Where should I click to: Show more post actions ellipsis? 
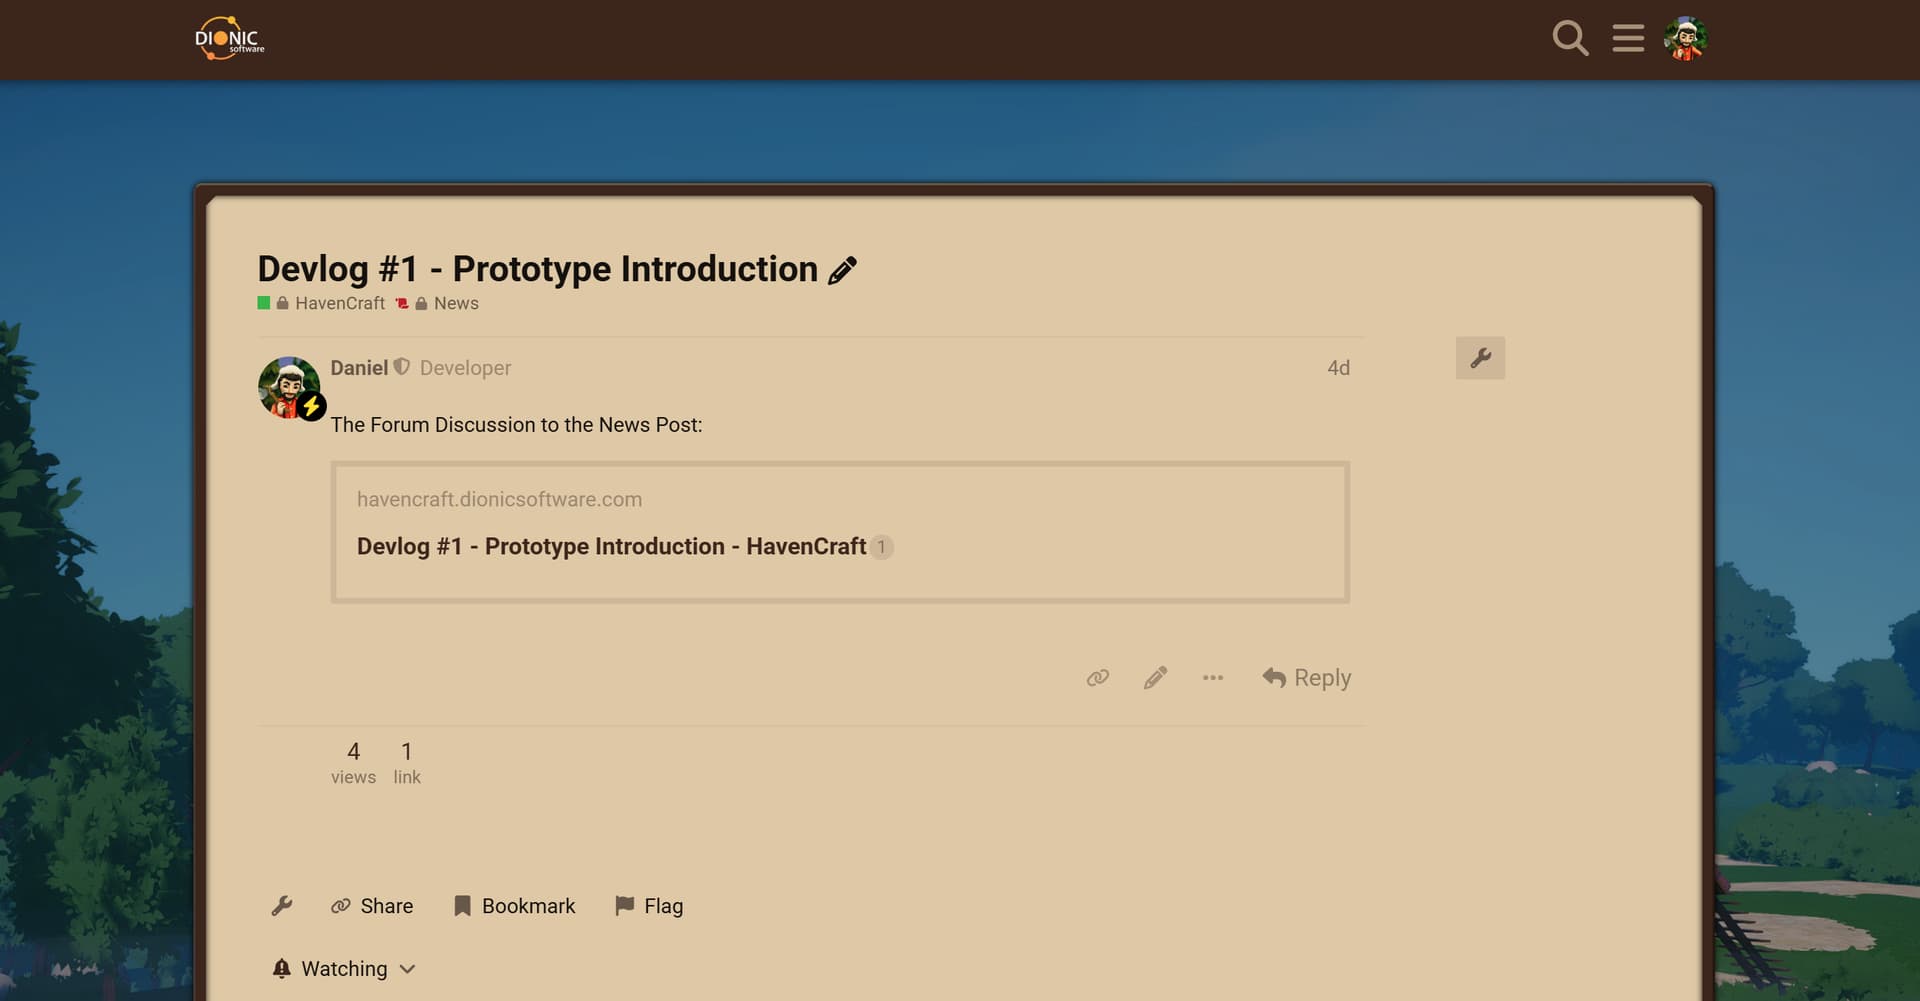[1213, 678]
